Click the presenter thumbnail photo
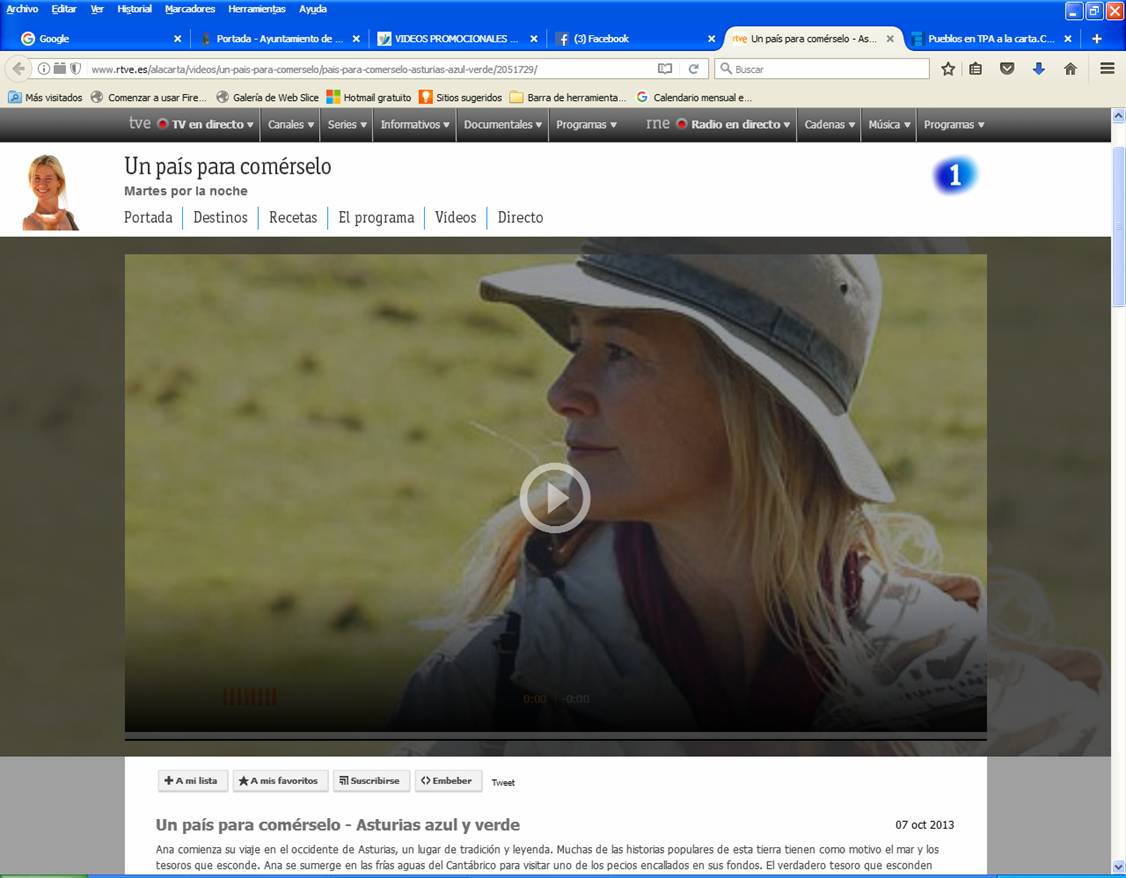 (x=50, y=192)
